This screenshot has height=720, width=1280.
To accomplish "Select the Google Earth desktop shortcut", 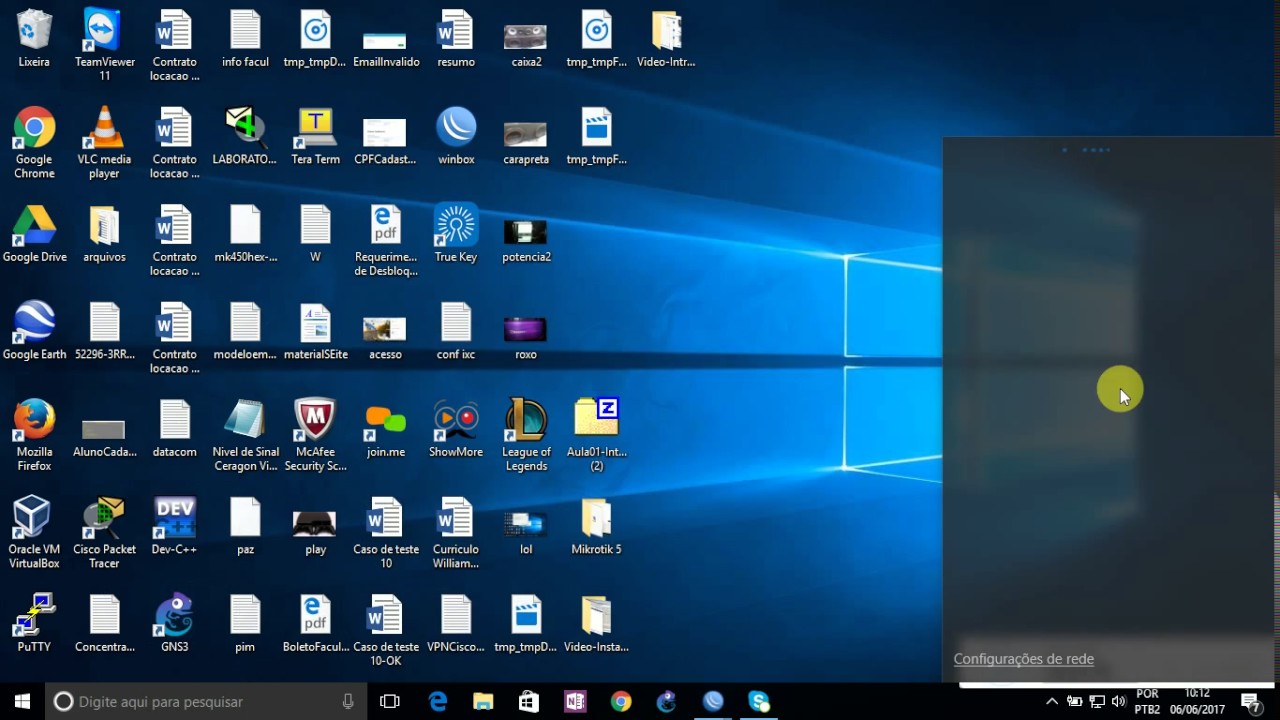I will [34, 331].
